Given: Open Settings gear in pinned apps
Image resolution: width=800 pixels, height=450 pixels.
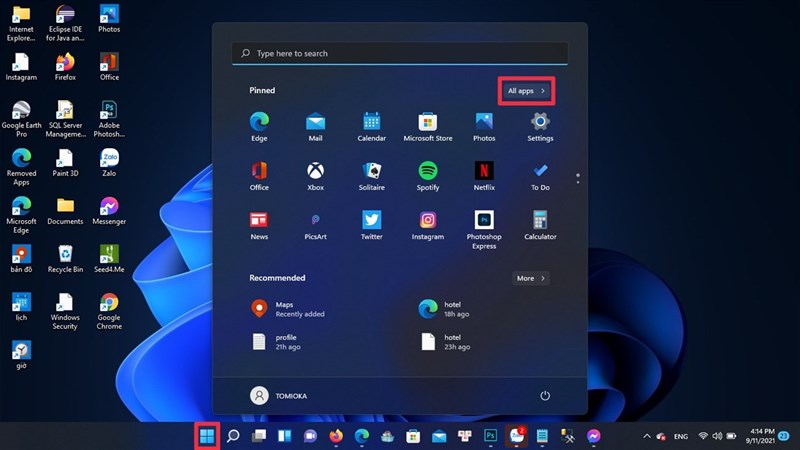Looking at the screenshot, I should [540, 127].
